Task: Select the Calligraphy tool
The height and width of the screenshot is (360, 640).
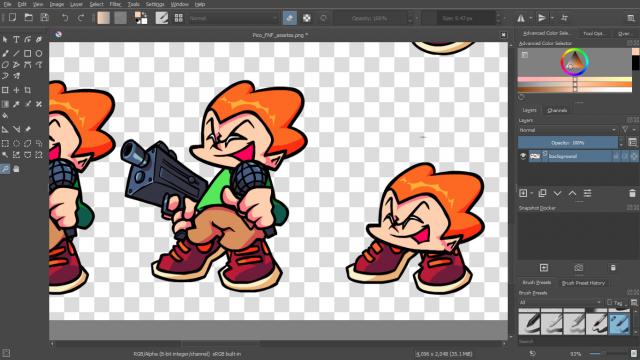Action: pyautogui.click(x=39, y=40)
